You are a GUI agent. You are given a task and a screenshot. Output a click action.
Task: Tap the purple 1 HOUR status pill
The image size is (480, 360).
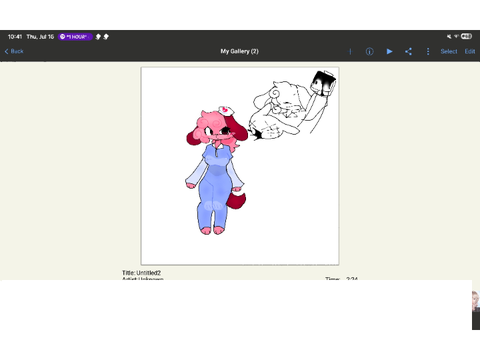[75, 37]
